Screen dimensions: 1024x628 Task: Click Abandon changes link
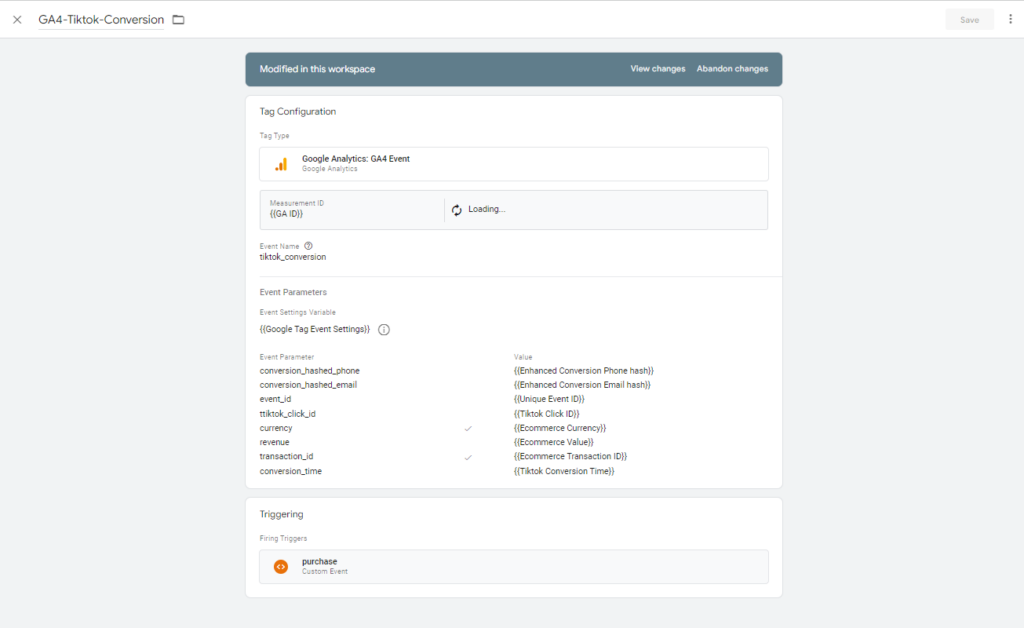pos(732,70)
